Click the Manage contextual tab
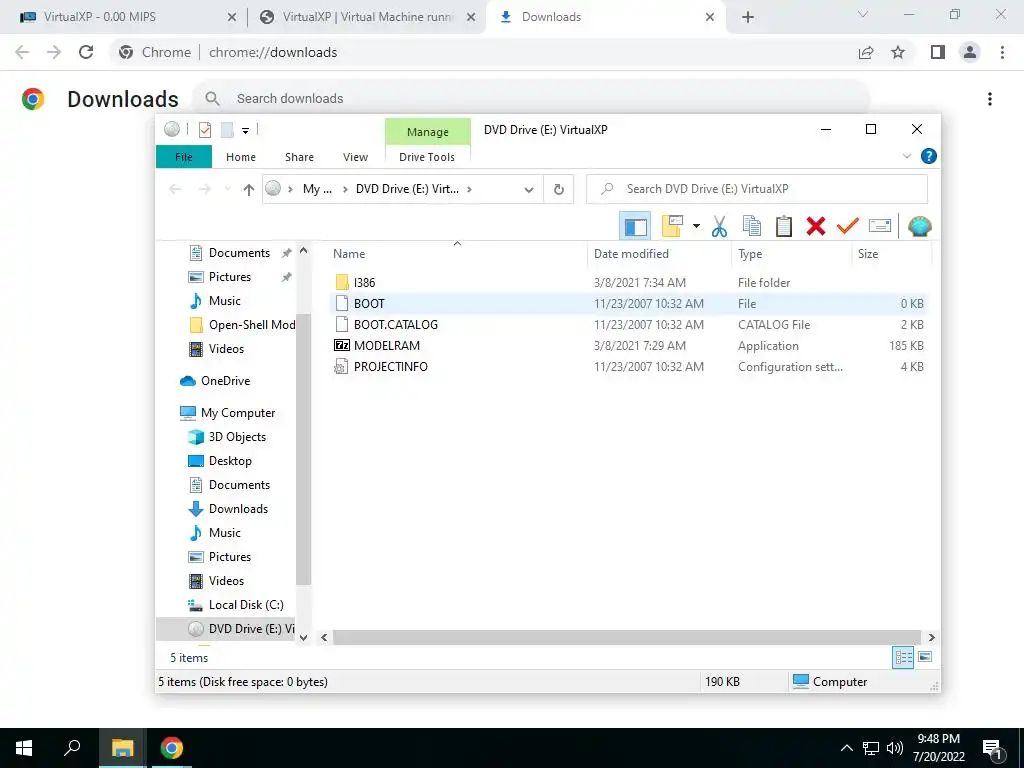The image size is (1024, 768). (x=428, y=132)
